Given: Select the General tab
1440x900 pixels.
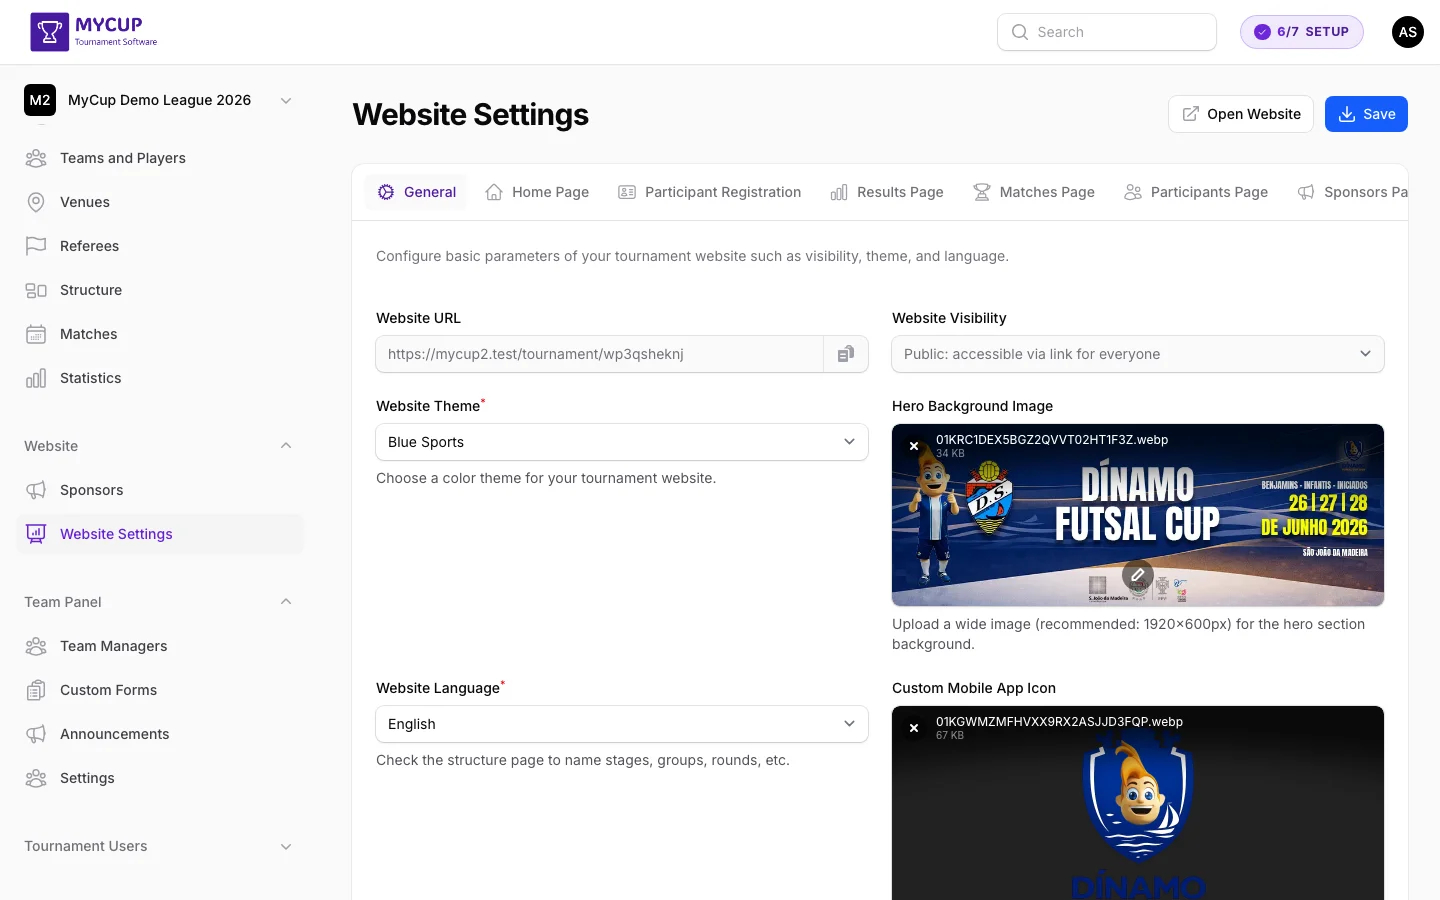Looking at the screenshot, I should coord(417,192).
